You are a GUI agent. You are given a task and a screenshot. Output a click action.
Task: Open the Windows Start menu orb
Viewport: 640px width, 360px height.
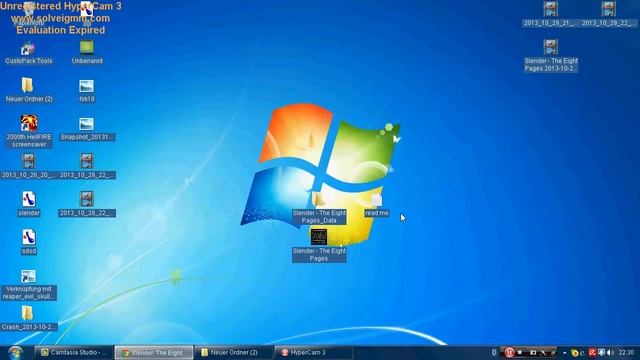tap(16, 352)
